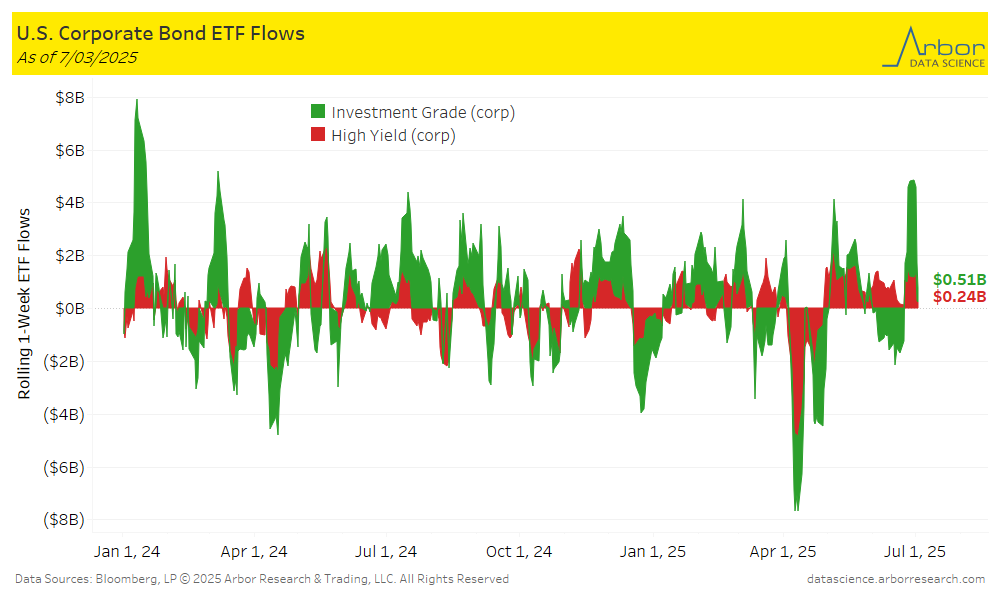Click the $8B y-axis tick label
The height and width of the screenshot is (600, 1000).
[x=70, y=98]
